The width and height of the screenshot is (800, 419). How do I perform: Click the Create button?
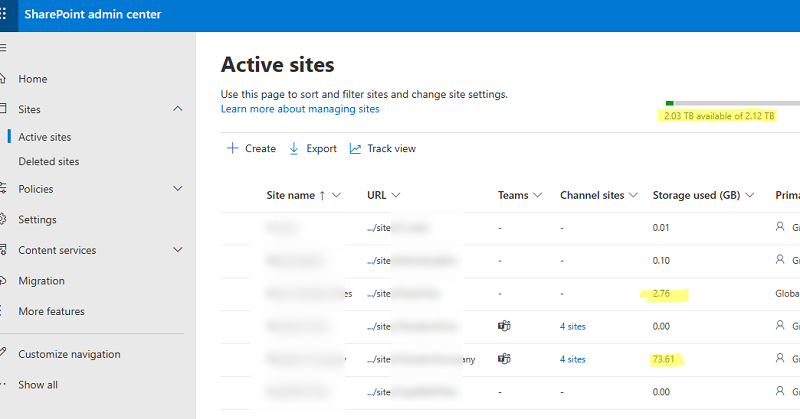251,149
